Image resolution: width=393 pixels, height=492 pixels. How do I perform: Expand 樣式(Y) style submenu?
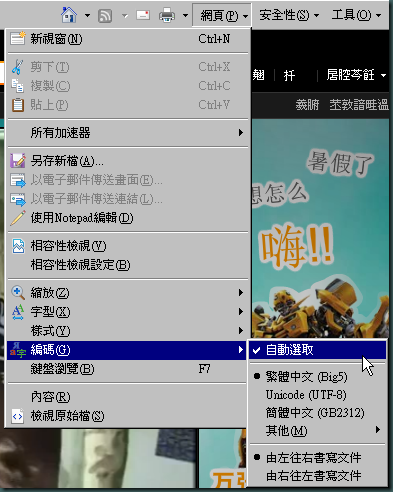tap(128, 331)
